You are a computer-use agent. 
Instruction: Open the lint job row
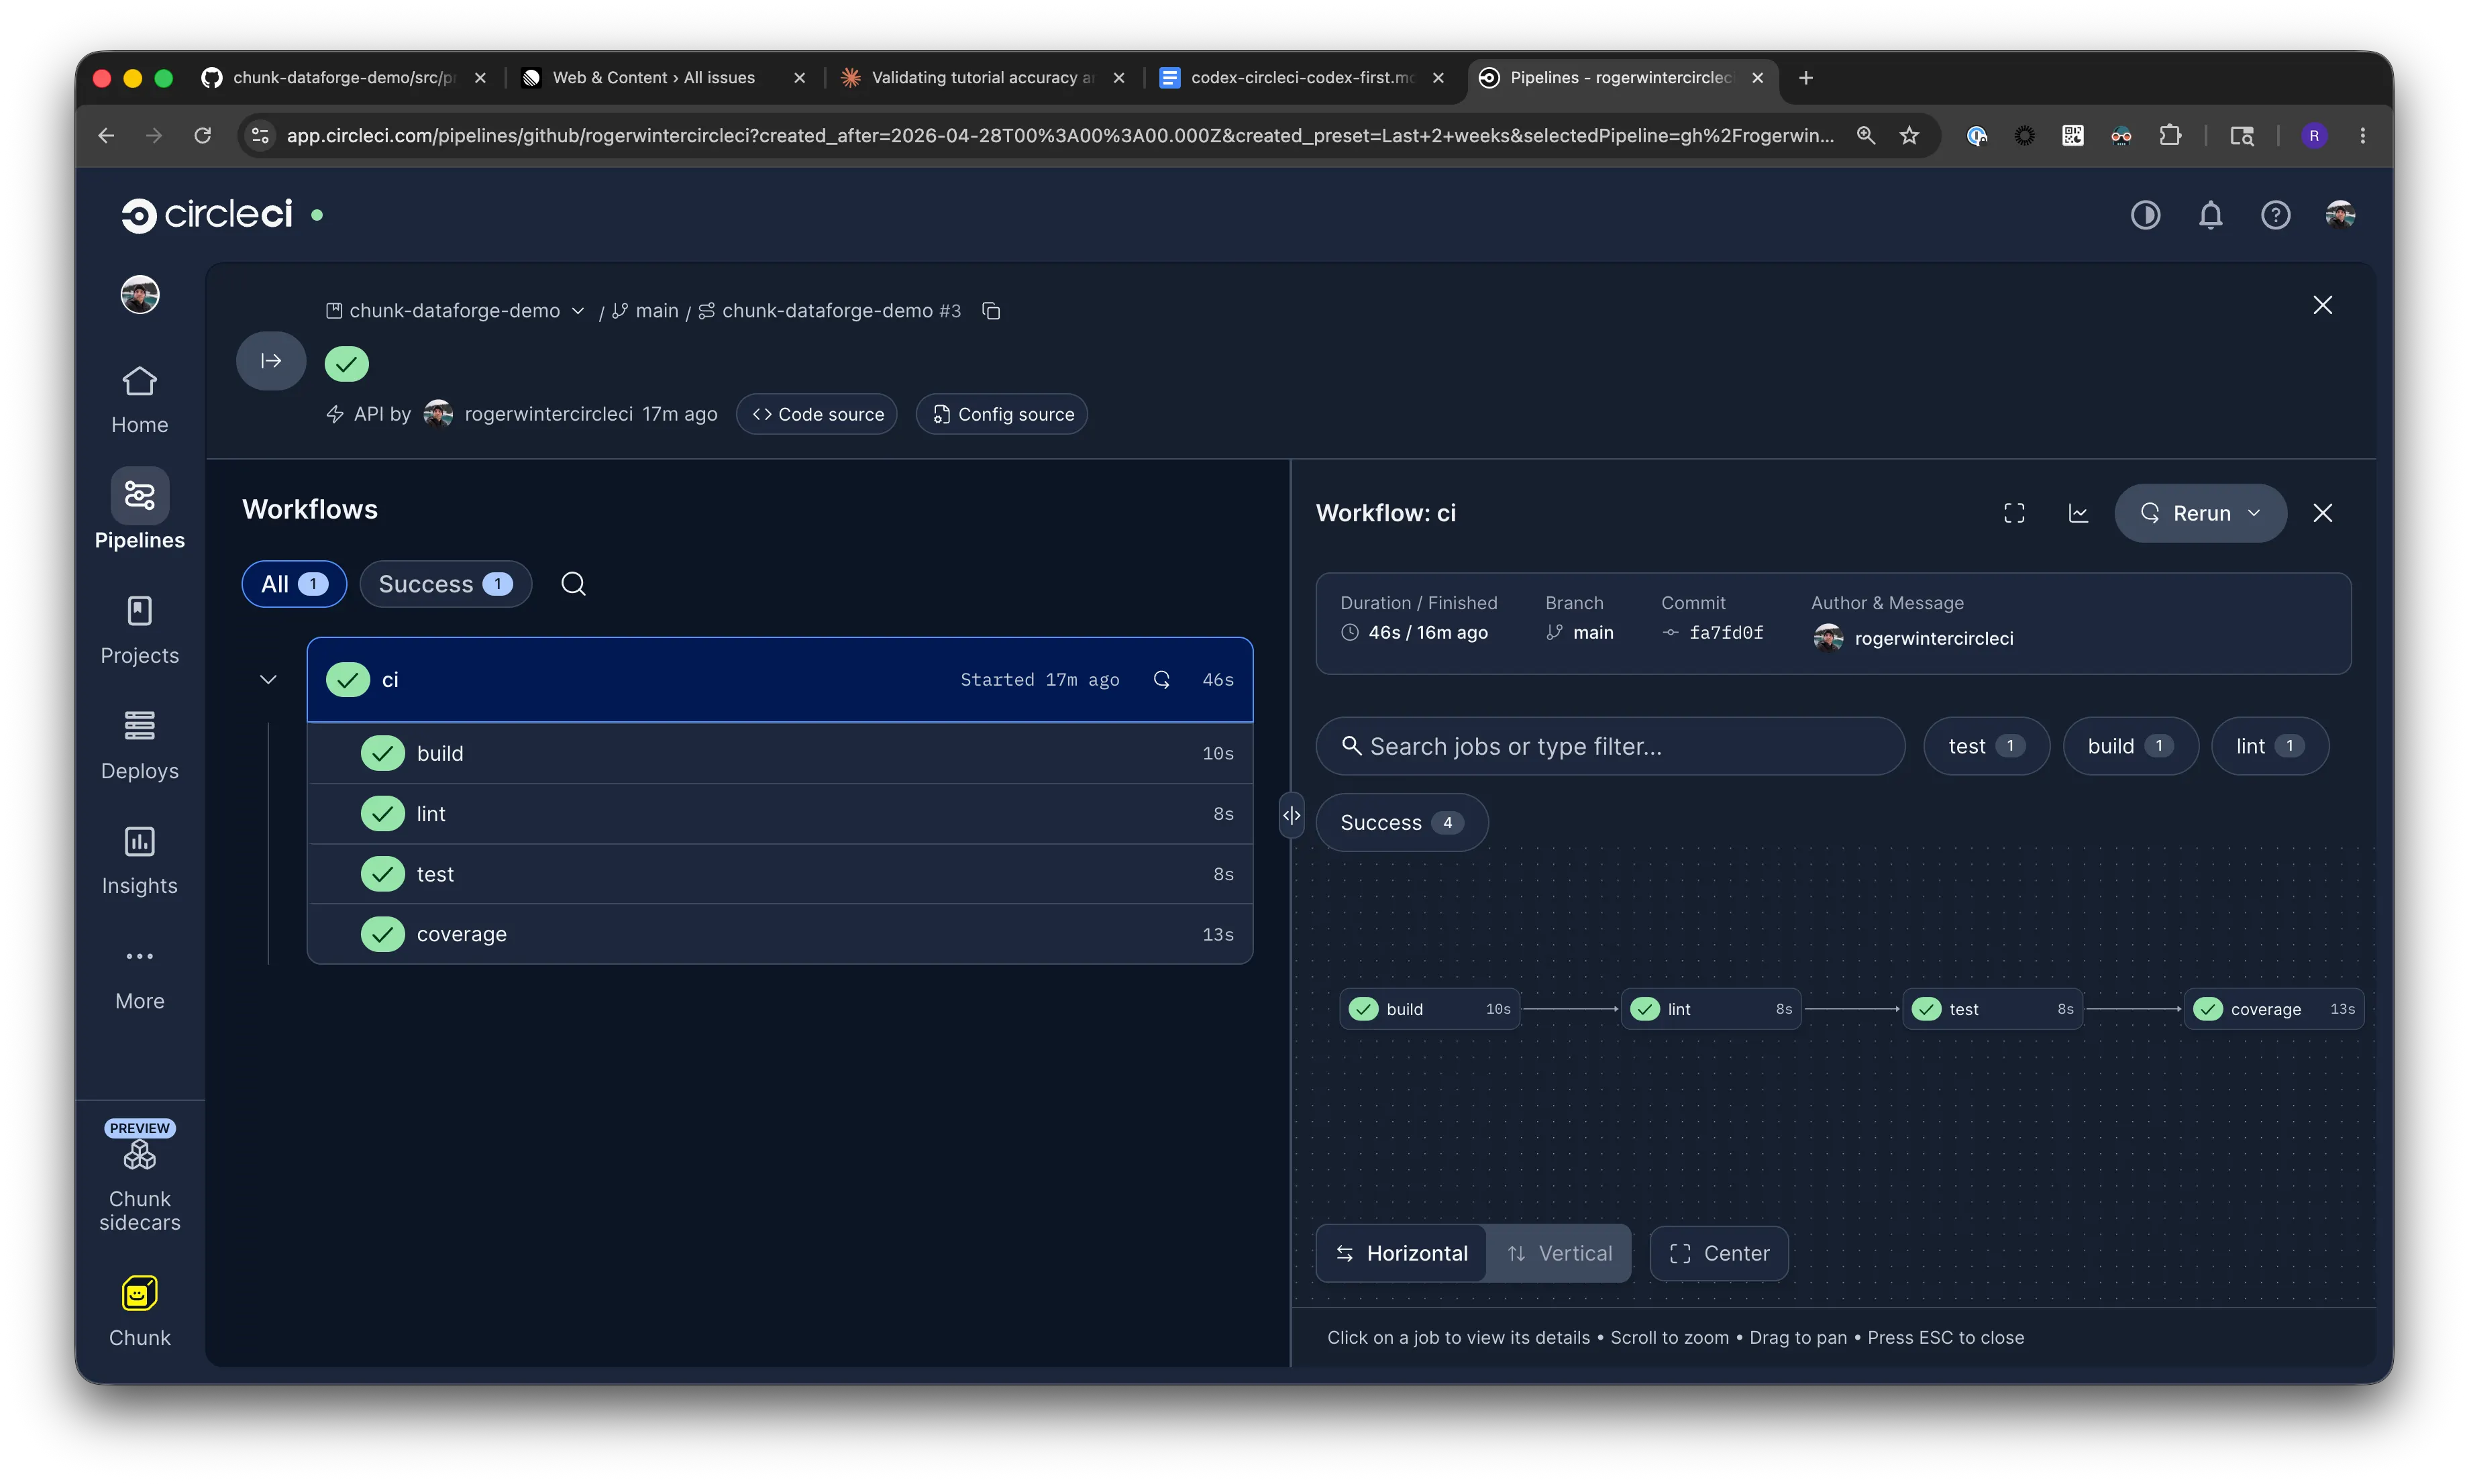779,814
